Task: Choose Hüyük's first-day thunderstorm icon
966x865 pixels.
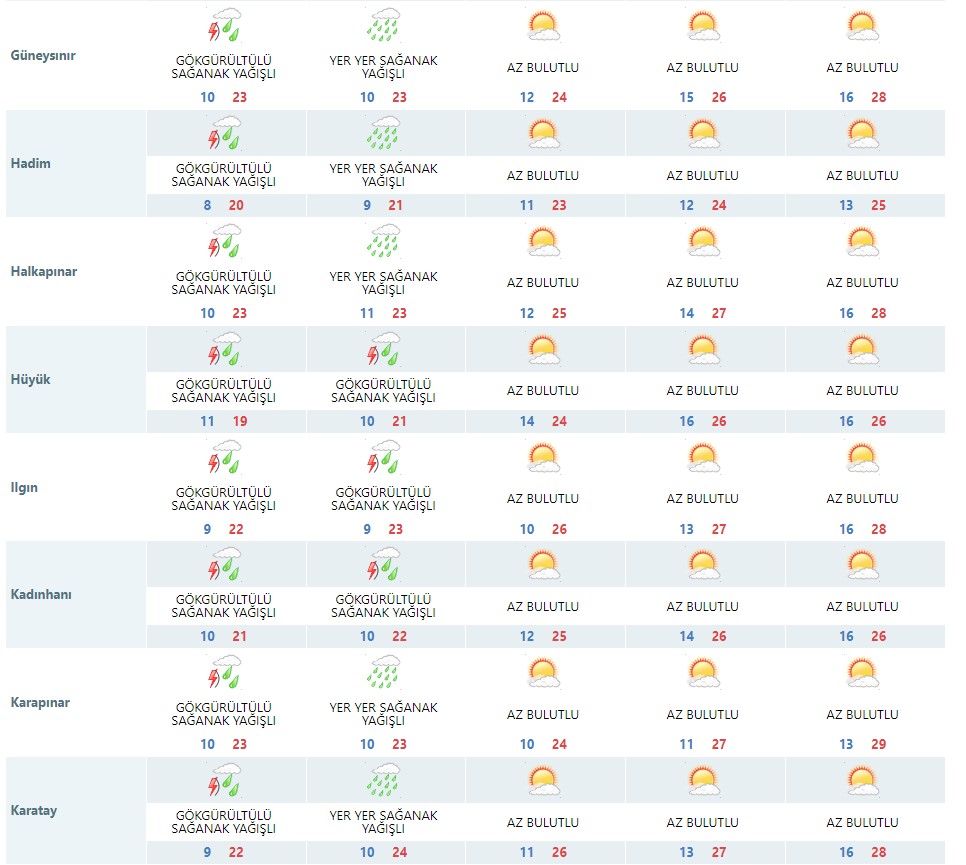Action: tap(224, 349)
